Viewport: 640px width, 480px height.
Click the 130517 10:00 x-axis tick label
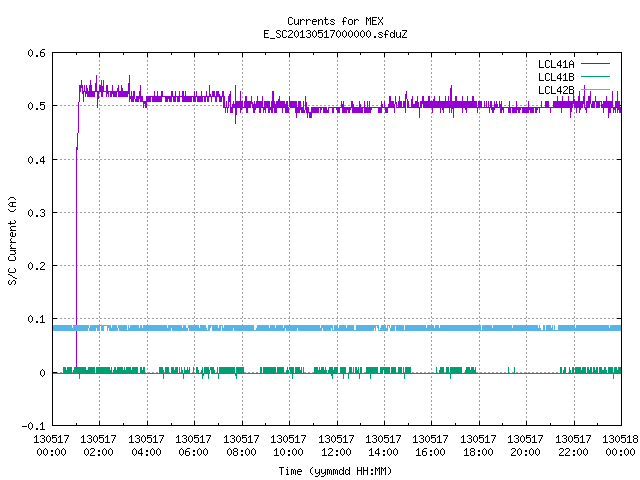coord(288,446)
